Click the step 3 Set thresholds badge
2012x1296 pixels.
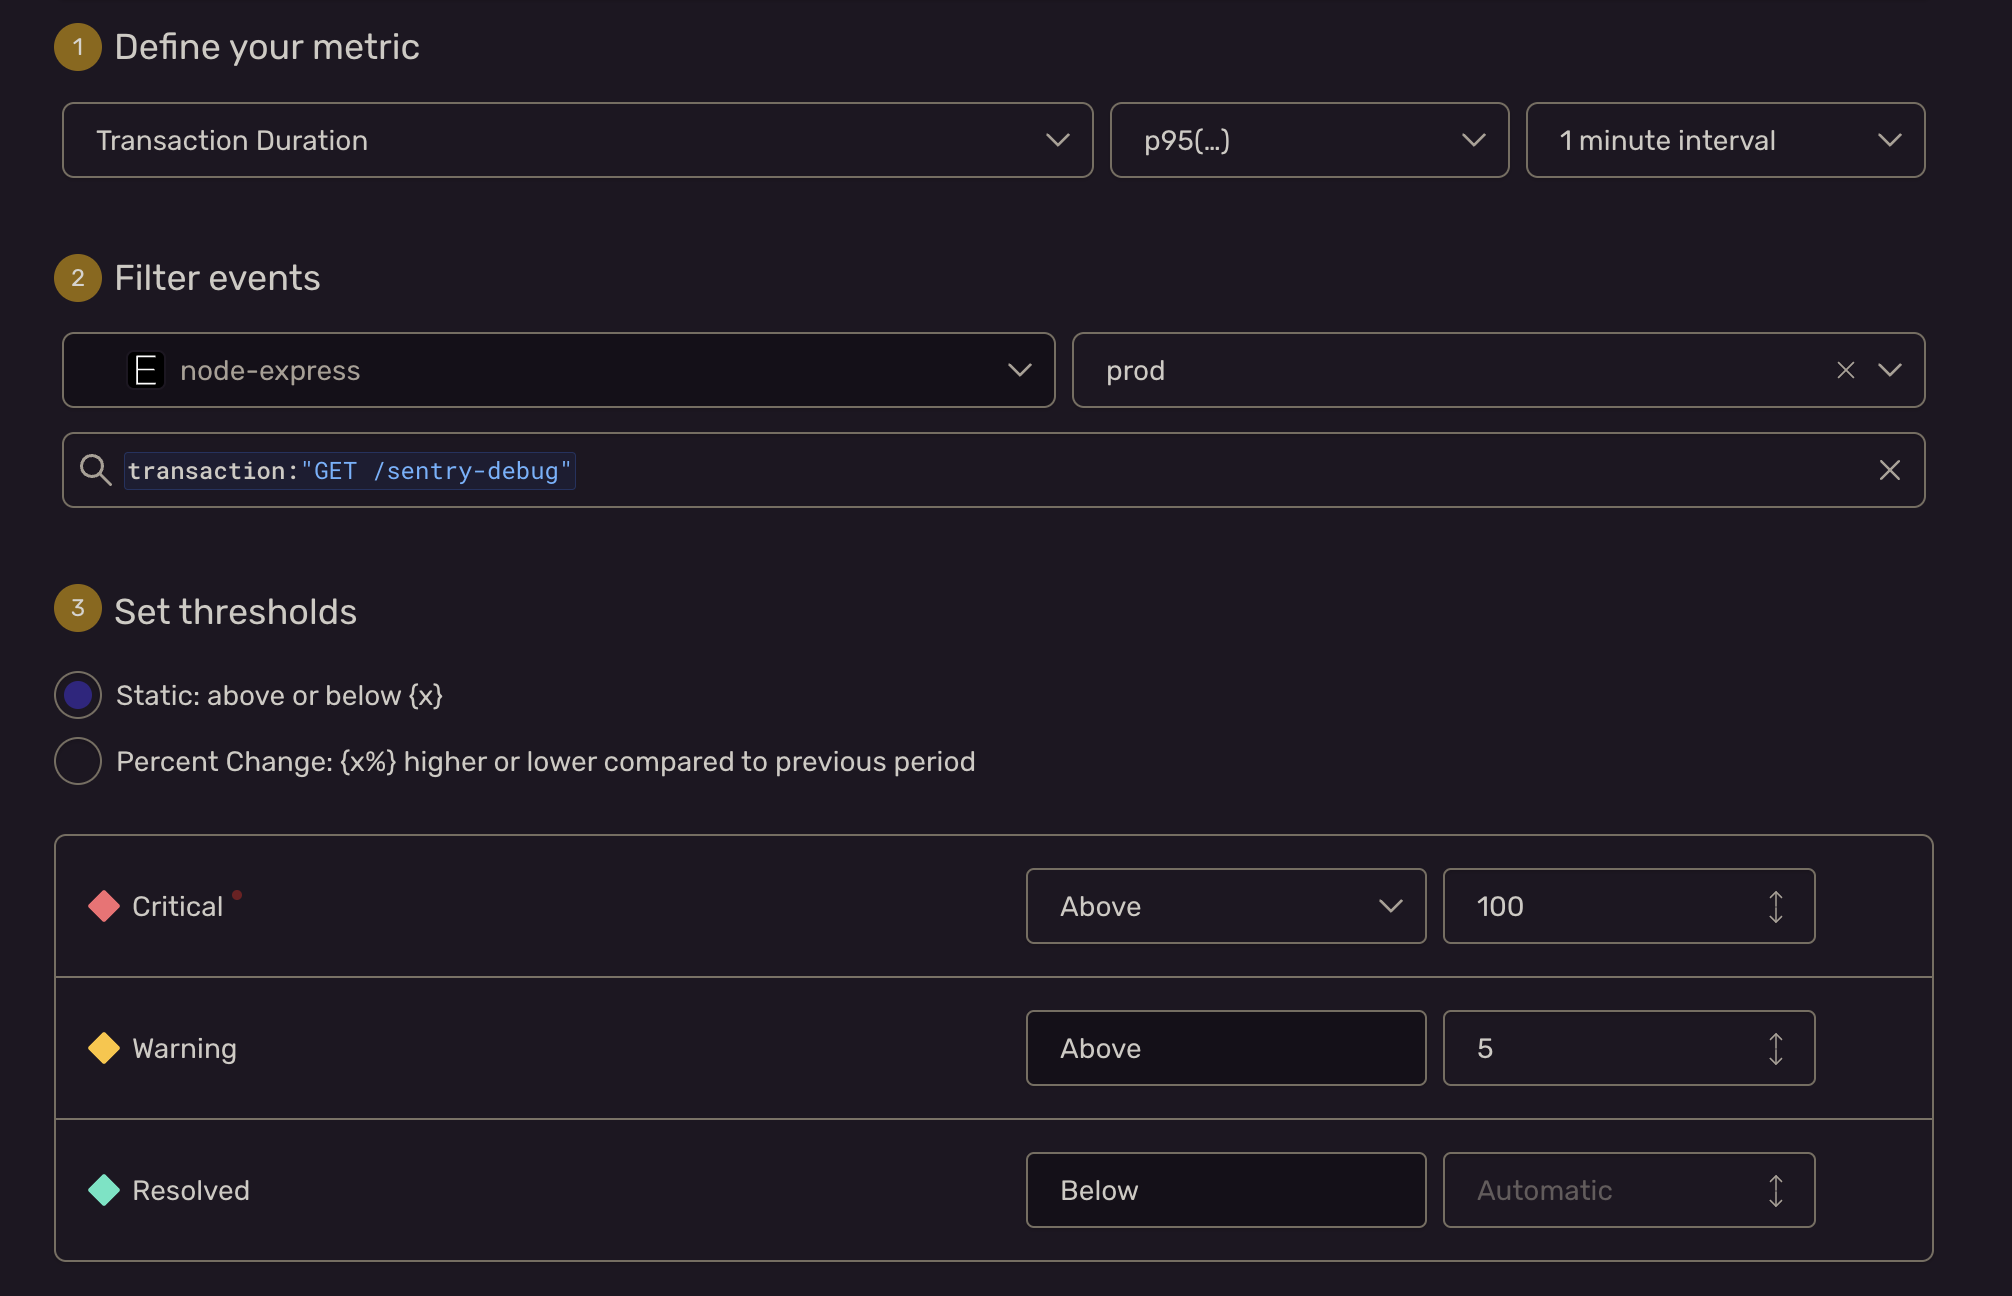(x=77, y=608)
